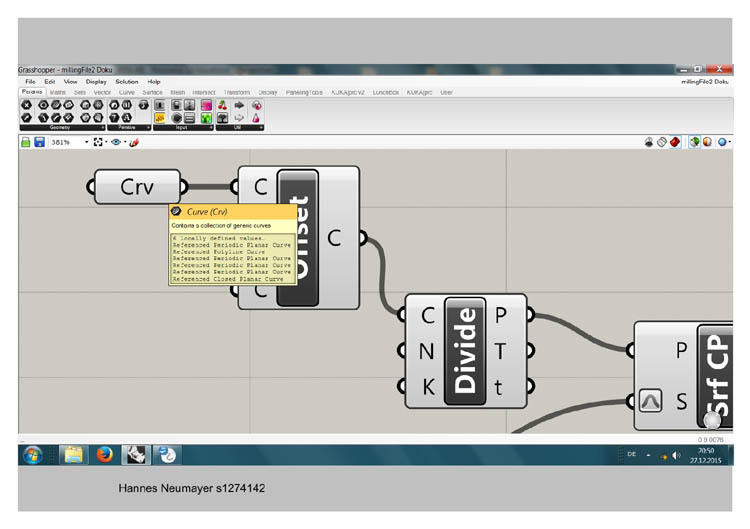The width and height of the screenshot is (750, 529).
Task: Toggle wireframe preview mode
Action: [x=662, y=142]
